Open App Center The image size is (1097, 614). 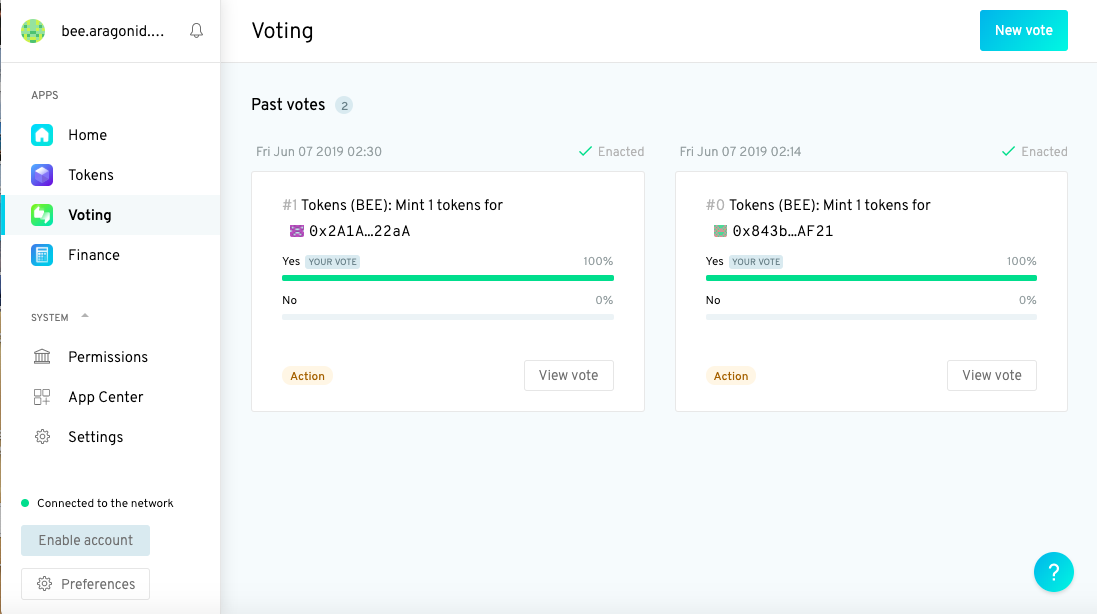click(111, 397)
